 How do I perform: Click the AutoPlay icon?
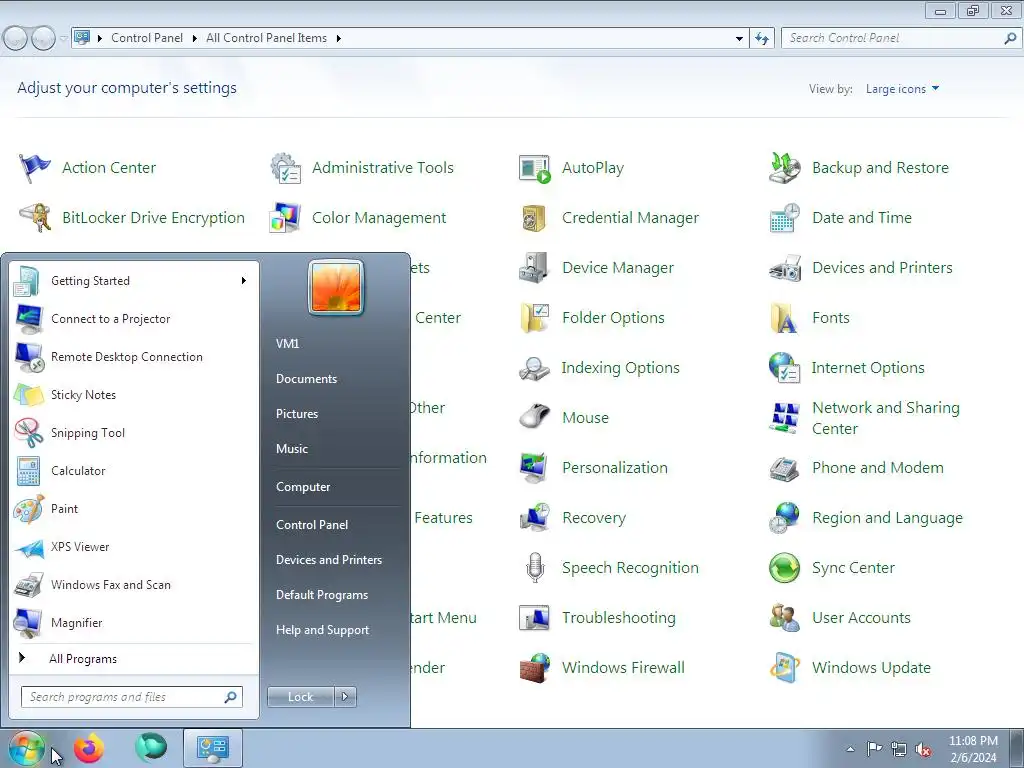[535, 168]
